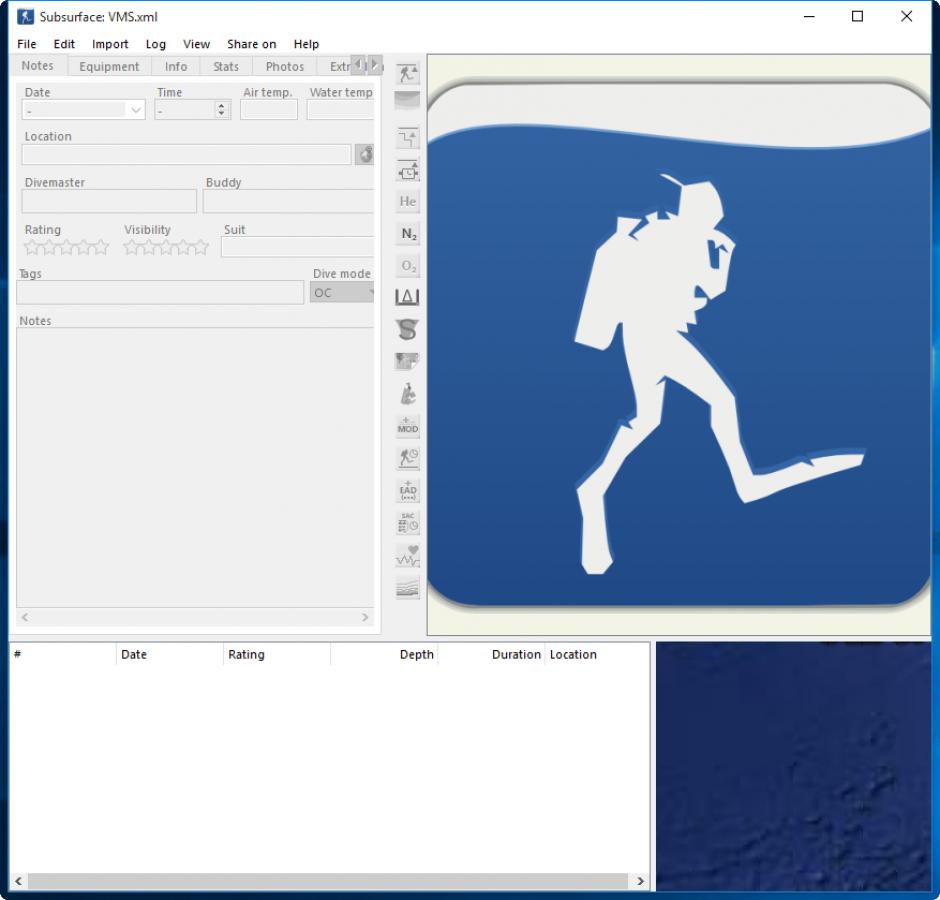Decrease Time with the down spinner arrow
This screenshot has width=940, height=900.
tap(221, 114)
